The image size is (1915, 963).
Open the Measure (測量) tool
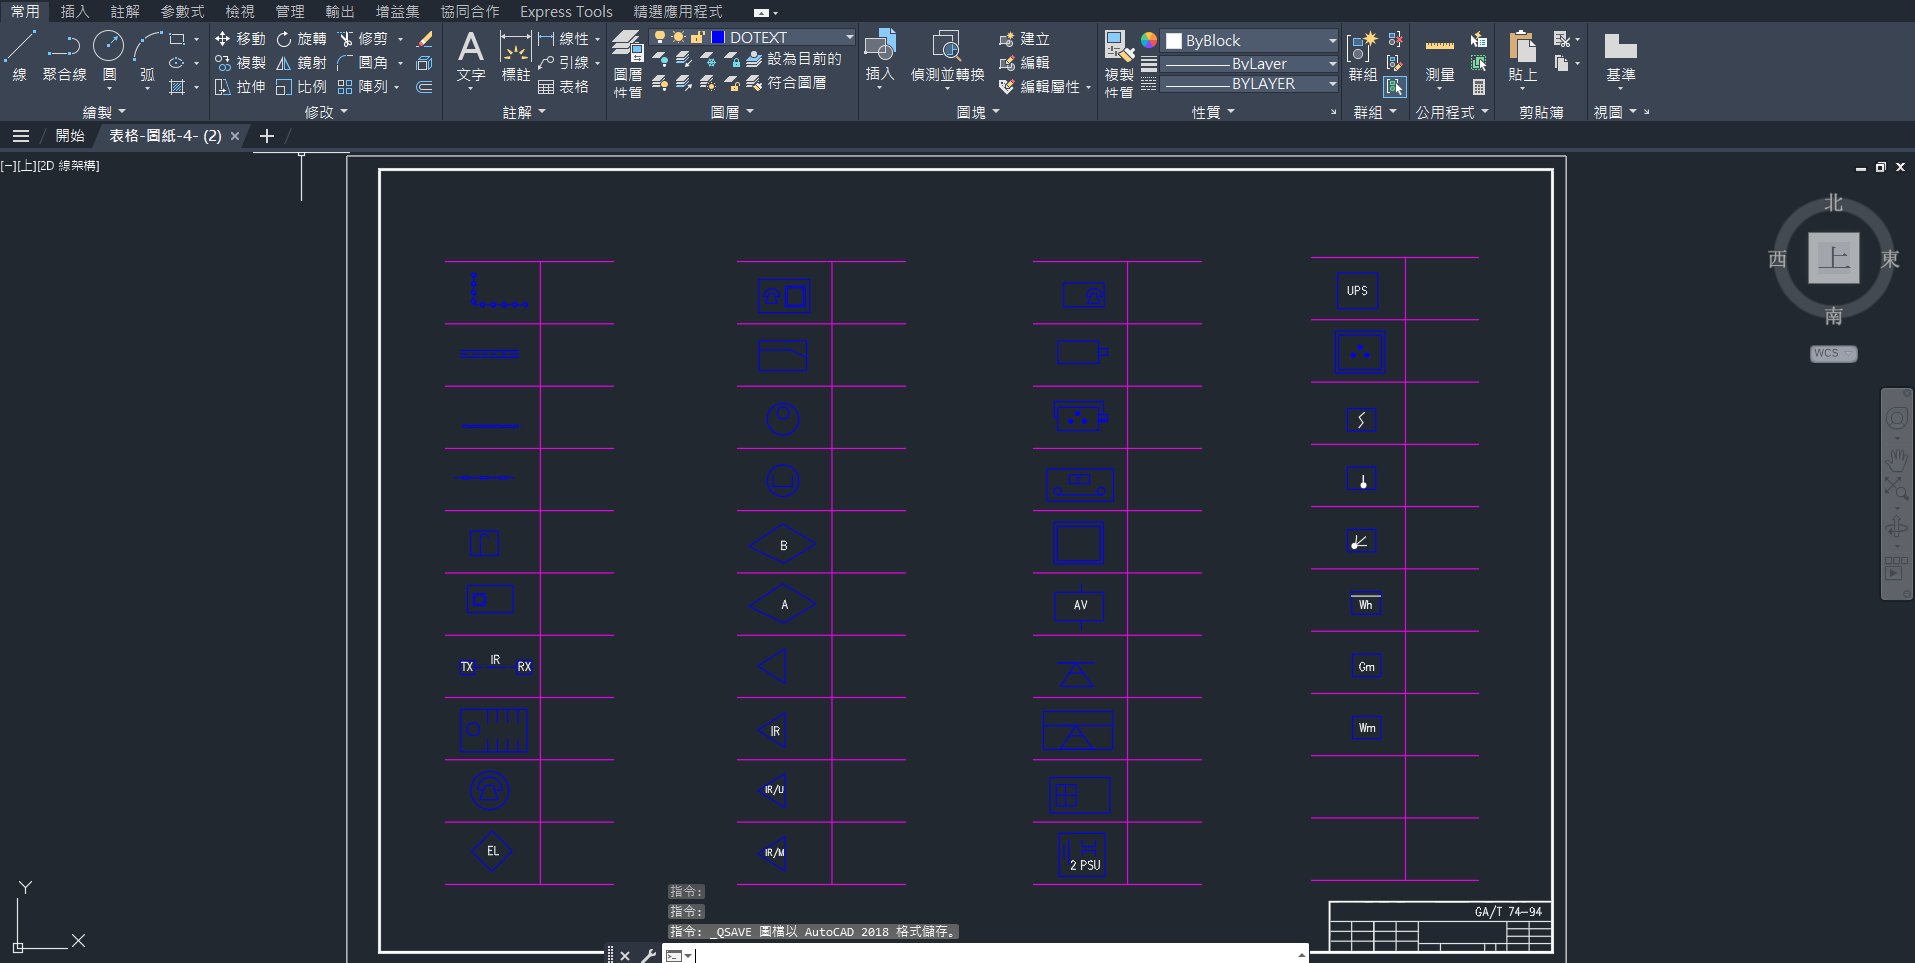coord(1439,58)
